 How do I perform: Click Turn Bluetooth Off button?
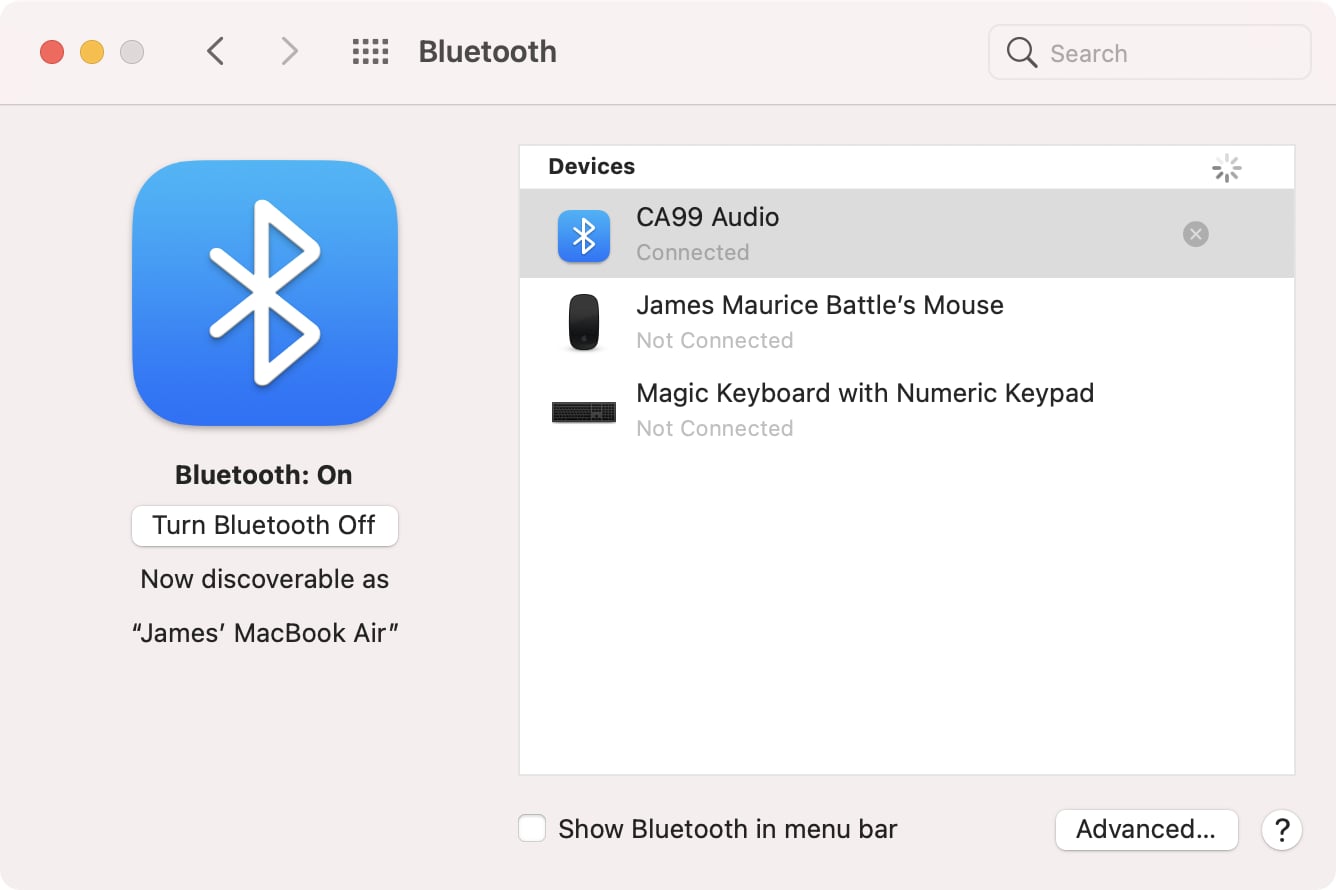(265, 526)
